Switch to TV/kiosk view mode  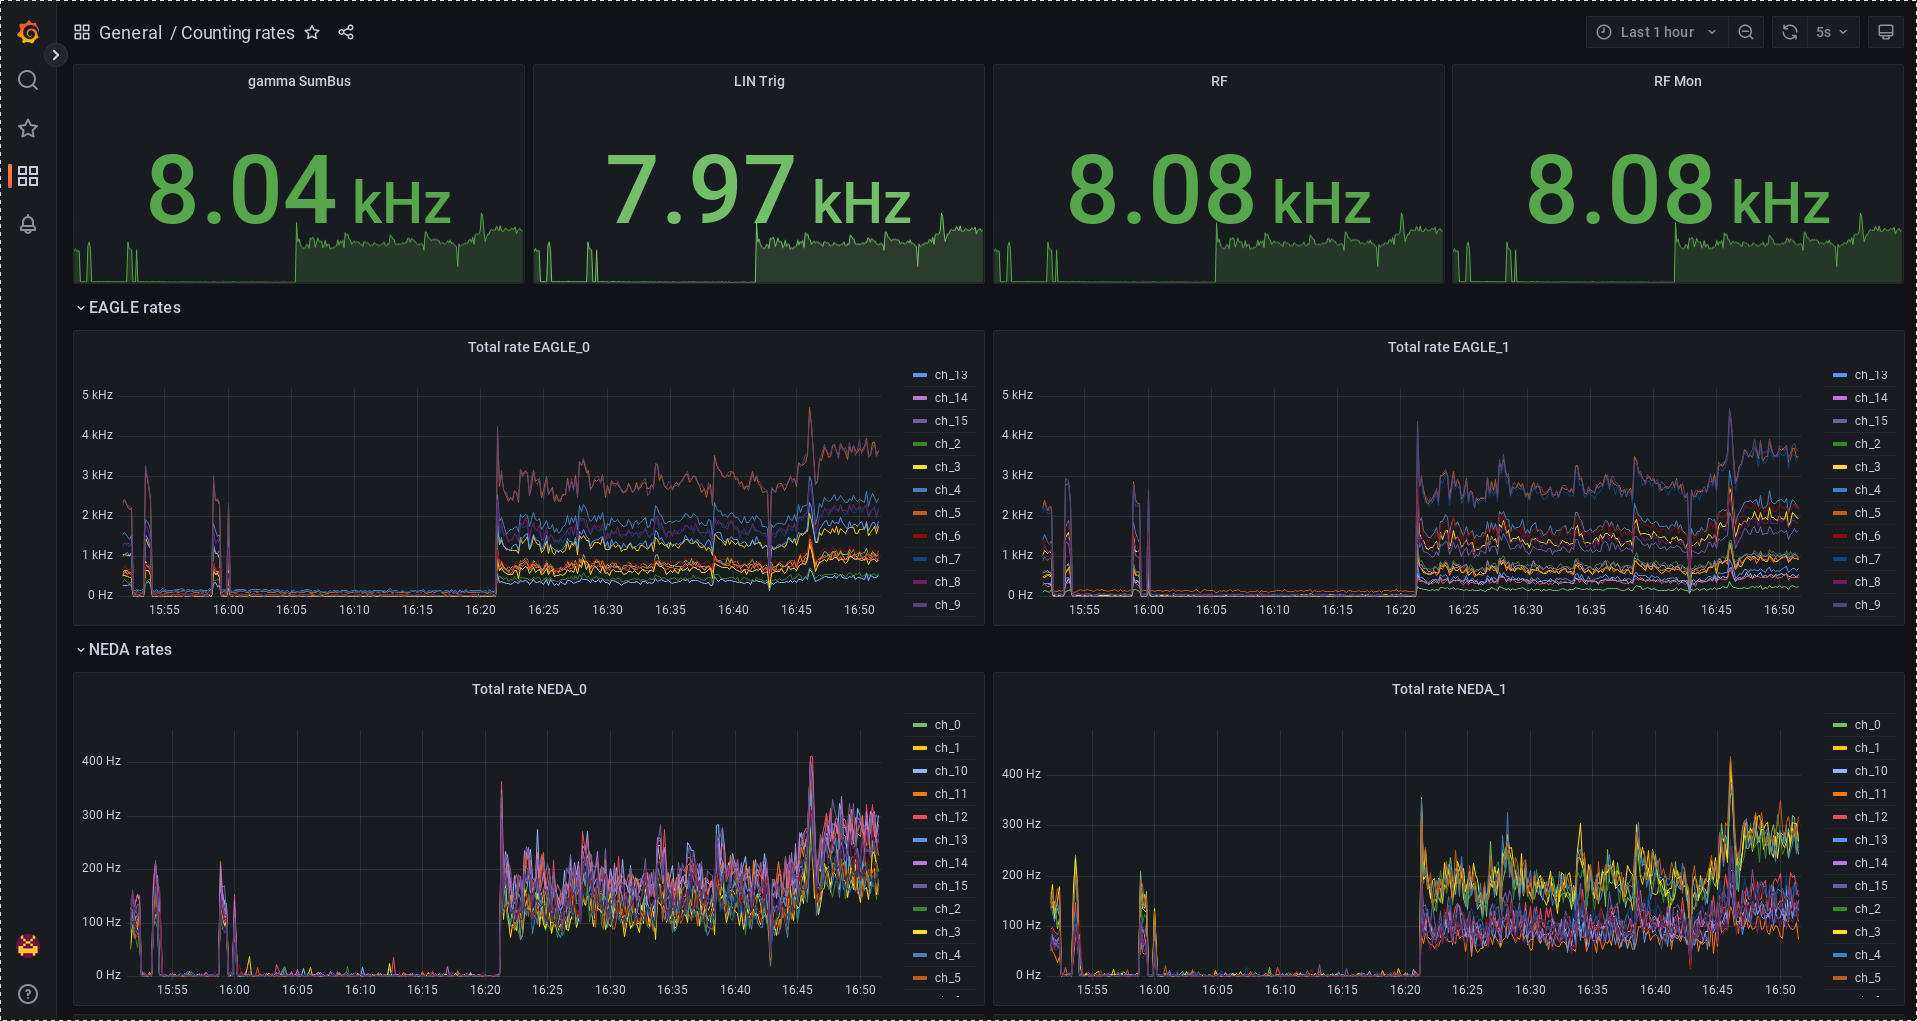click(x=1885, y=32)
